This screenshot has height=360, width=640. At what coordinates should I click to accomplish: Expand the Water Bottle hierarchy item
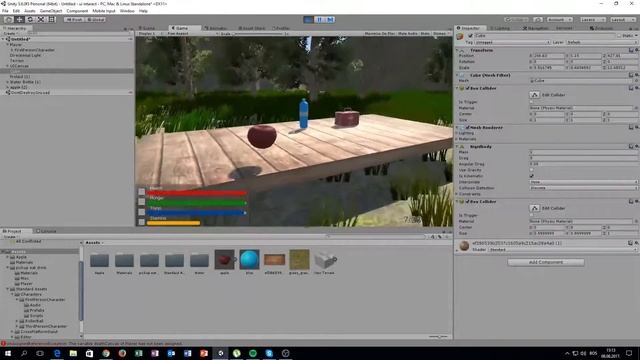pos(7,82)
